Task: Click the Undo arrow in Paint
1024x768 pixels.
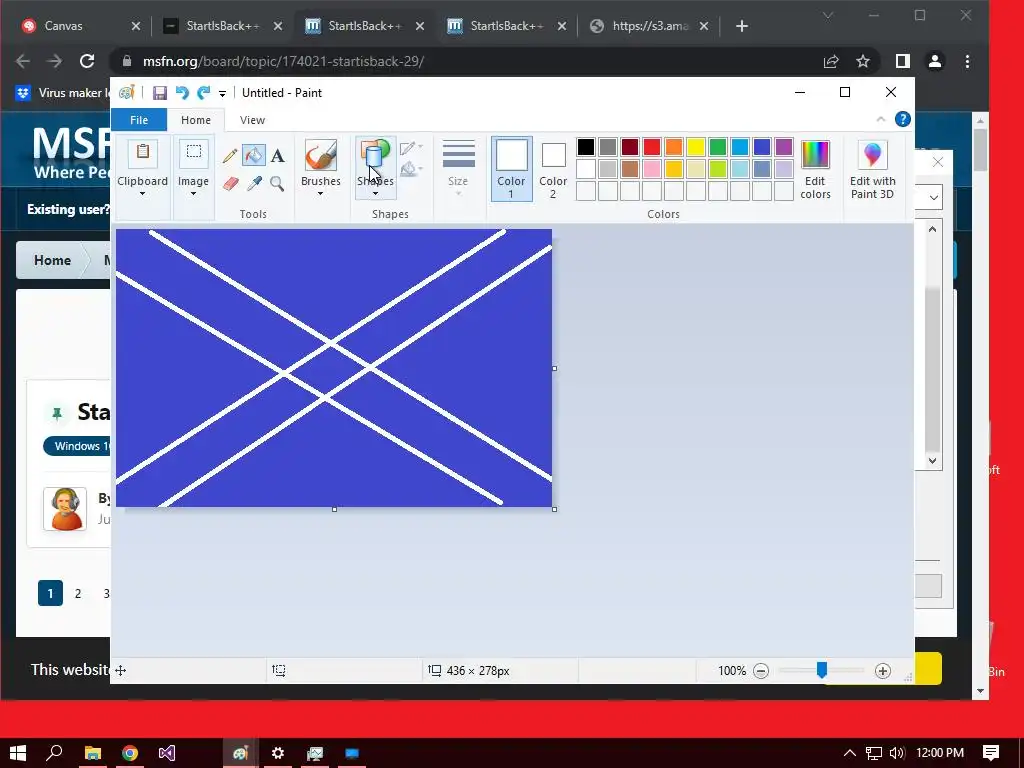Action: [182, 93]
